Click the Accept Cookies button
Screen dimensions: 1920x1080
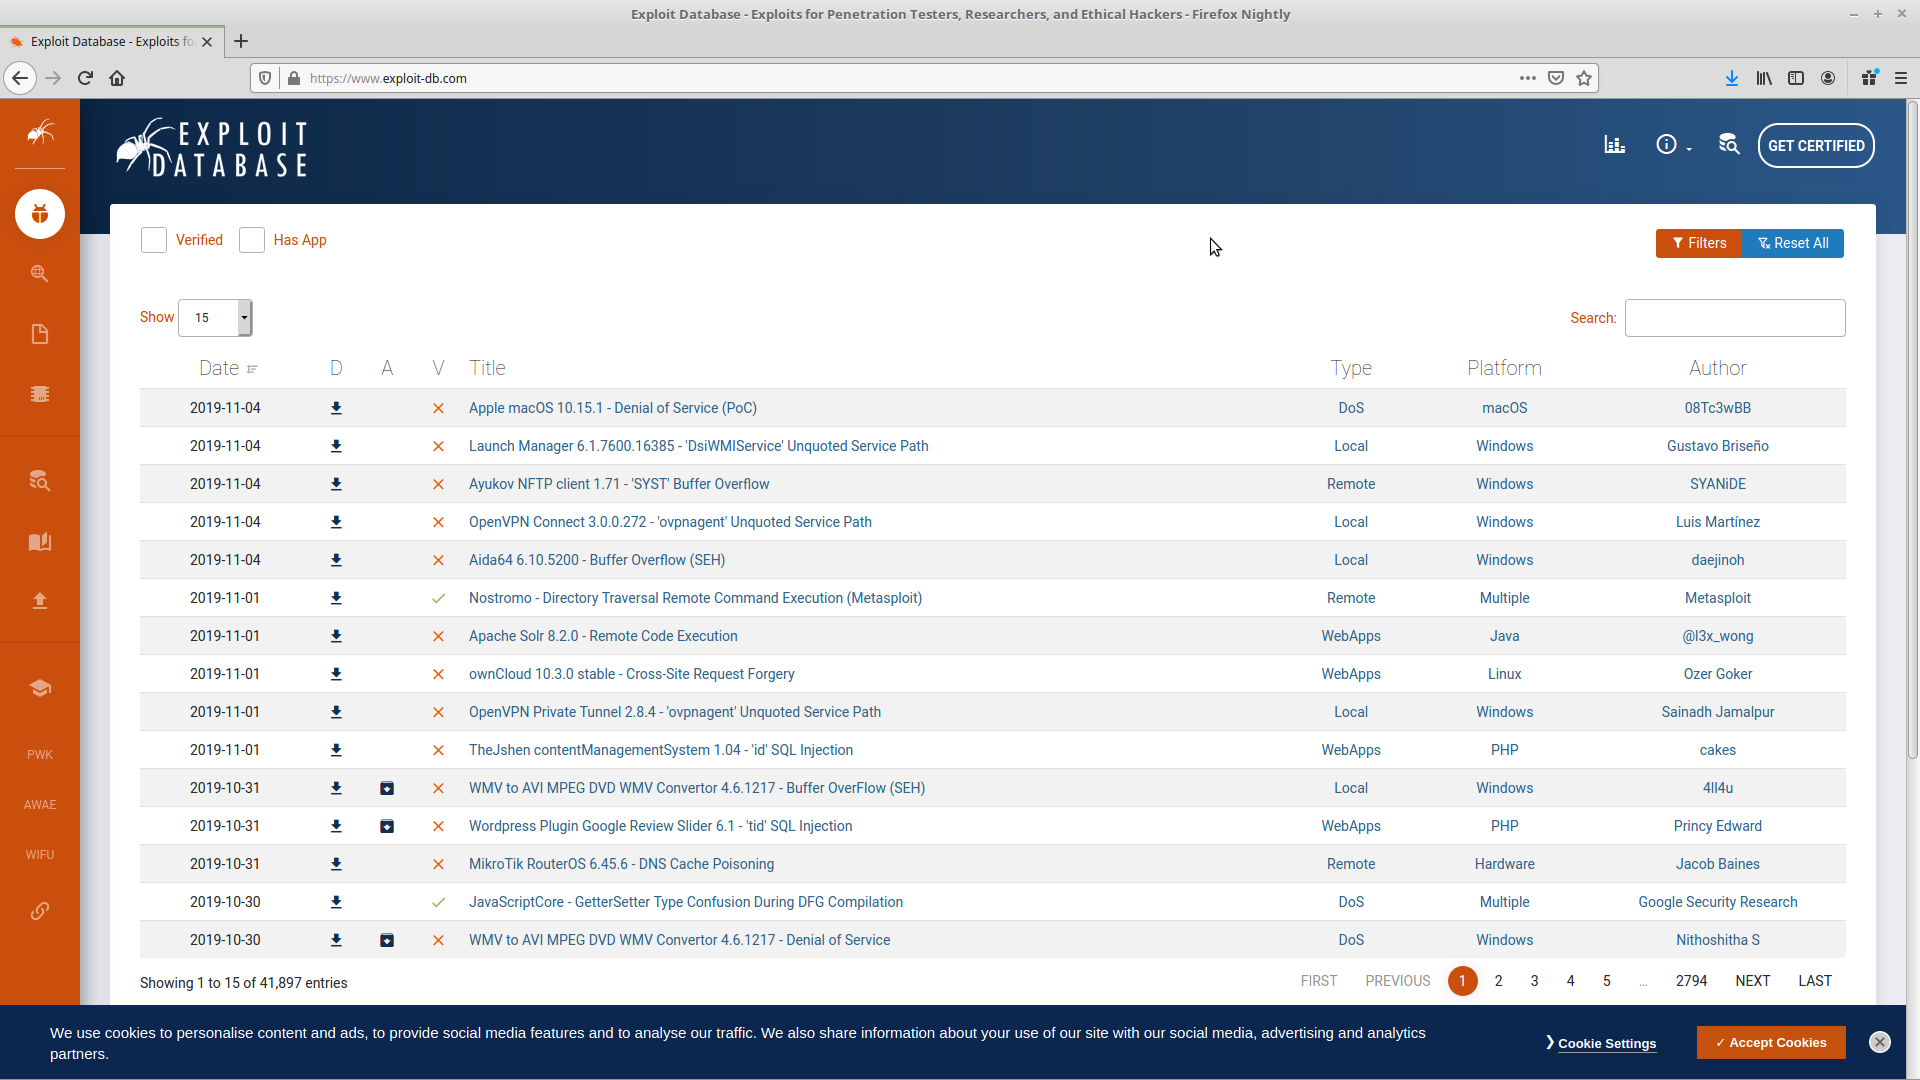tap(1770, 1042)
